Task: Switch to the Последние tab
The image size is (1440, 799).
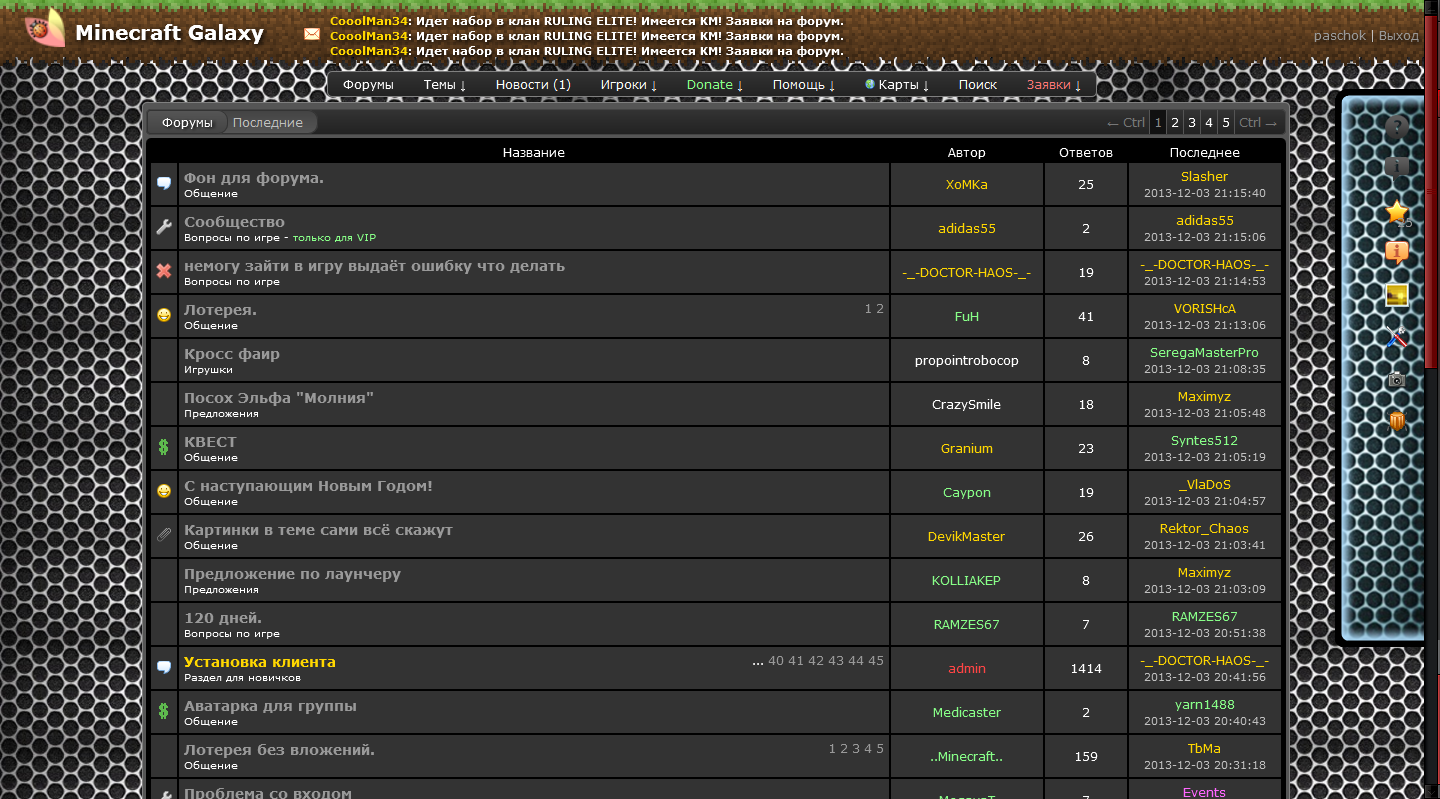Action: pos(268,122)
